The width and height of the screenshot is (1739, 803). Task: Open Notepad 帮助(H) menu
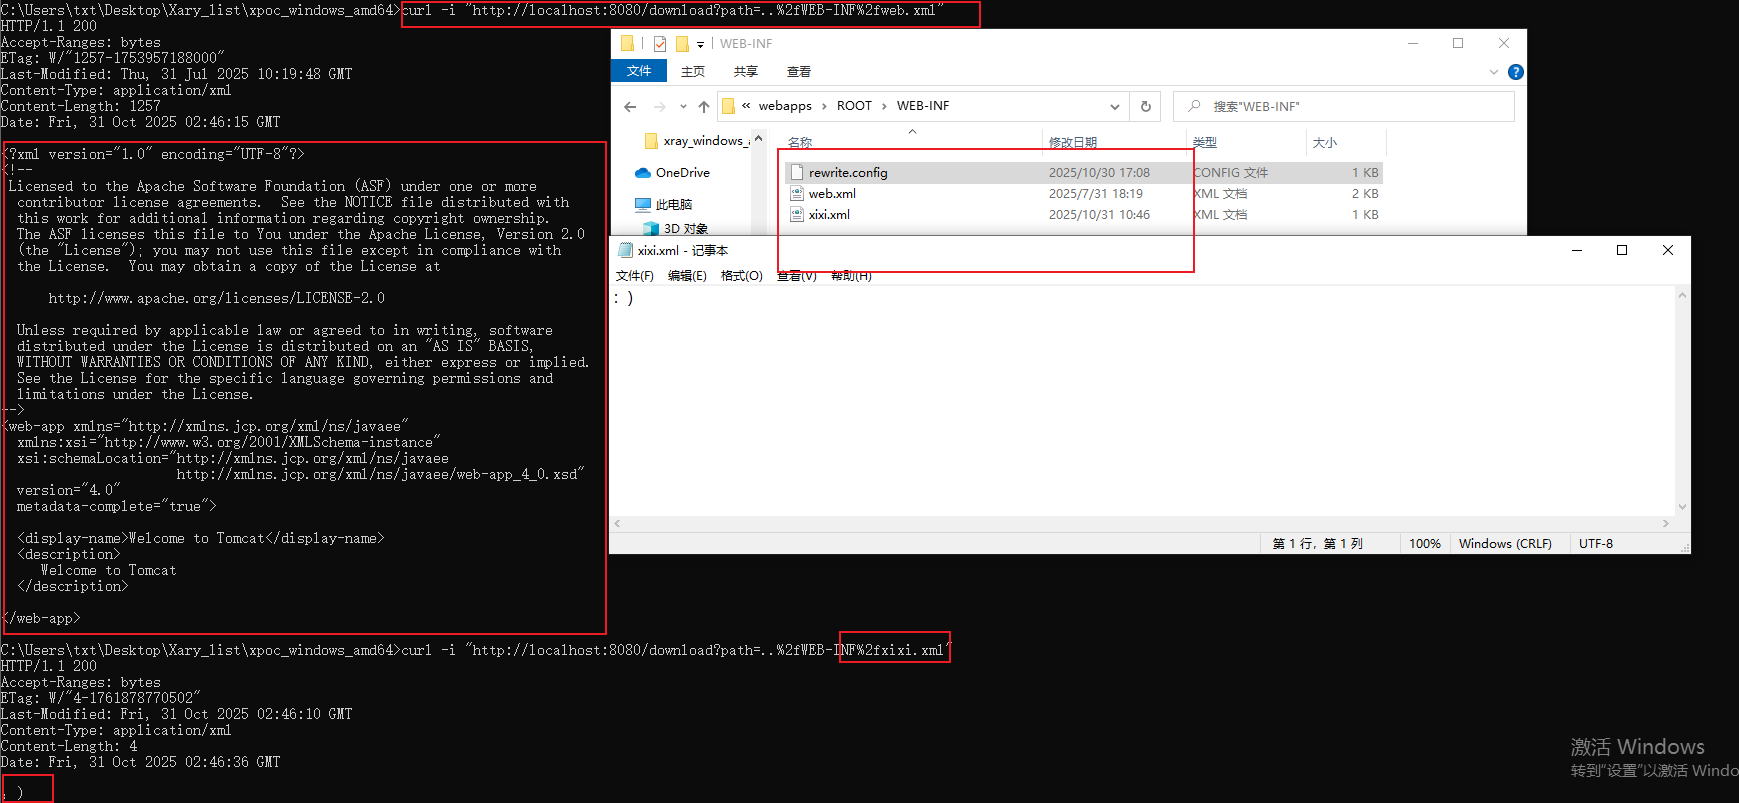tap(851, 276)
